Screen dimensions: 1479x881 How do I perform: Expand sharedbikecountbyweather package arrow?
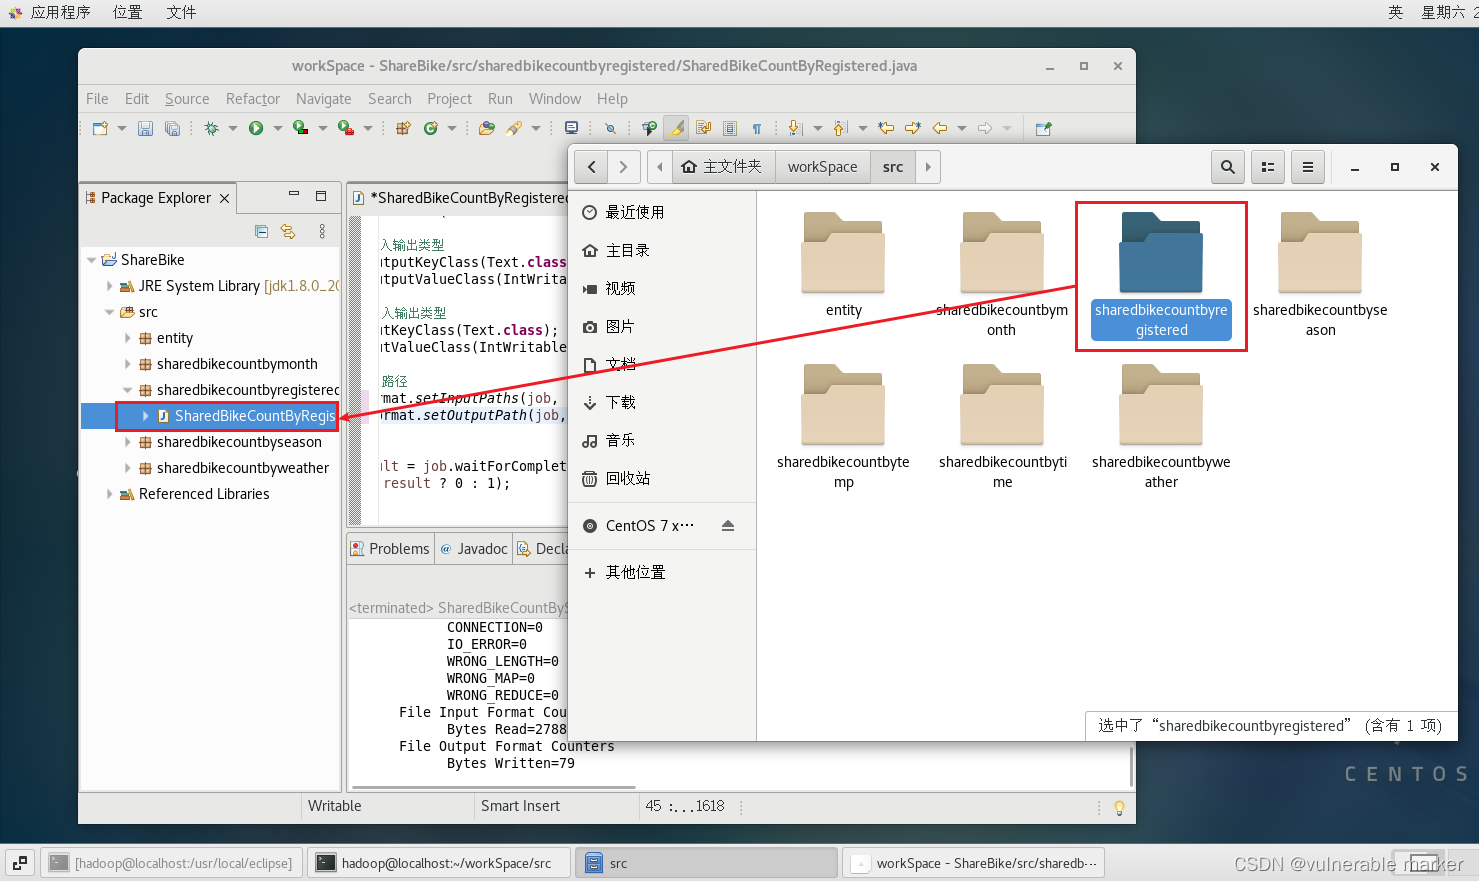[x=128, y=468]
